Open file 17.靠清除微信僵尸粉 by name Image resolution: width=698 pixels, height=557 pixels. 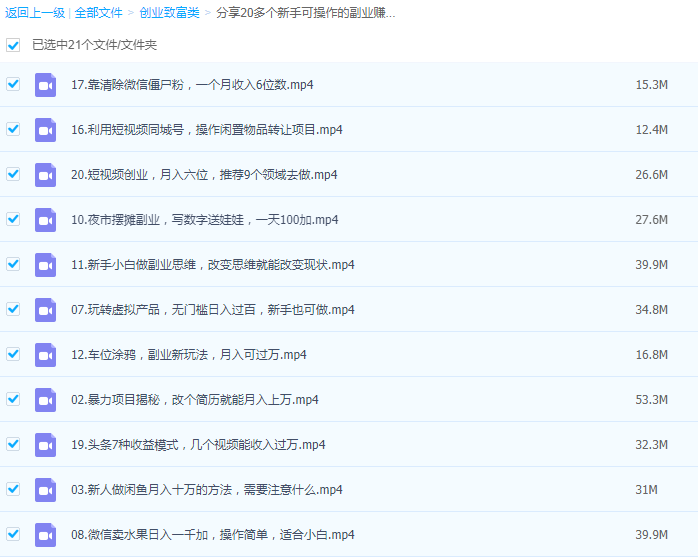[192, 85]
